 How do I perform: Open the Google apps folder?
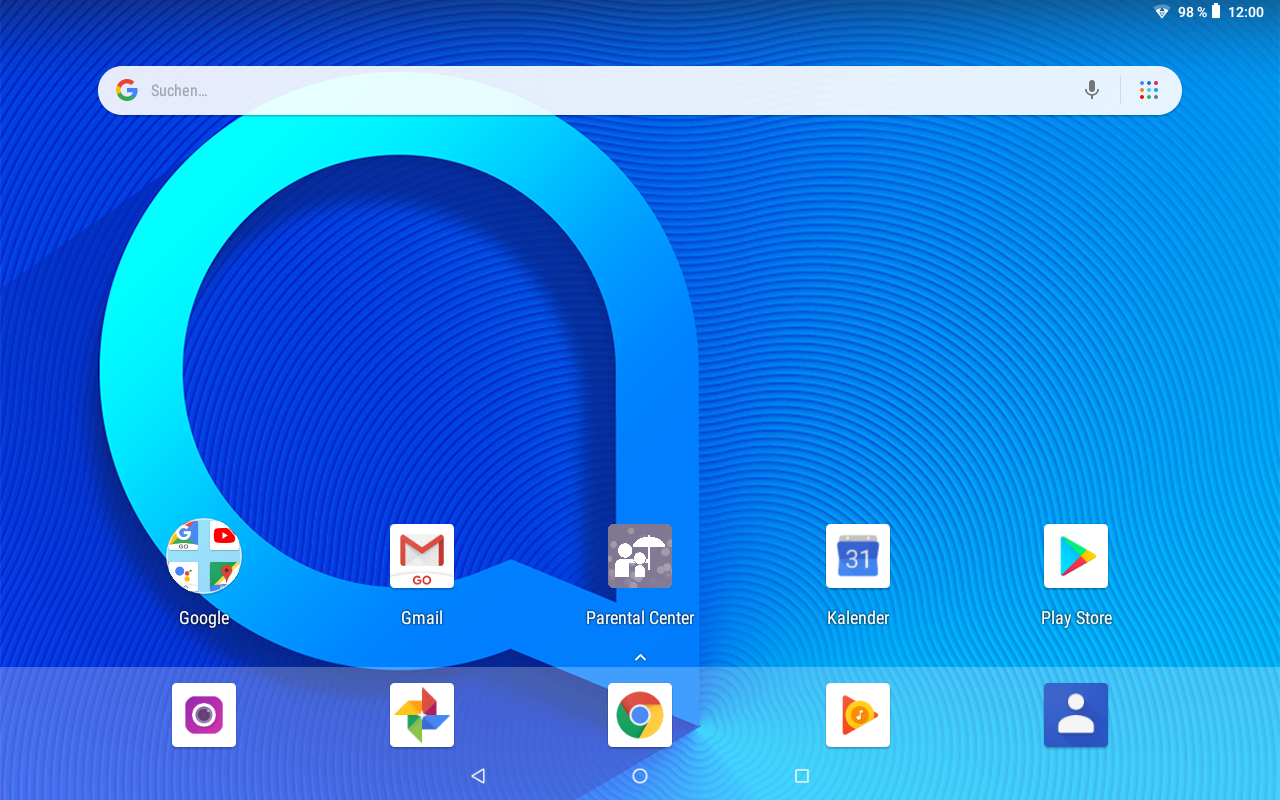(204, 556)
